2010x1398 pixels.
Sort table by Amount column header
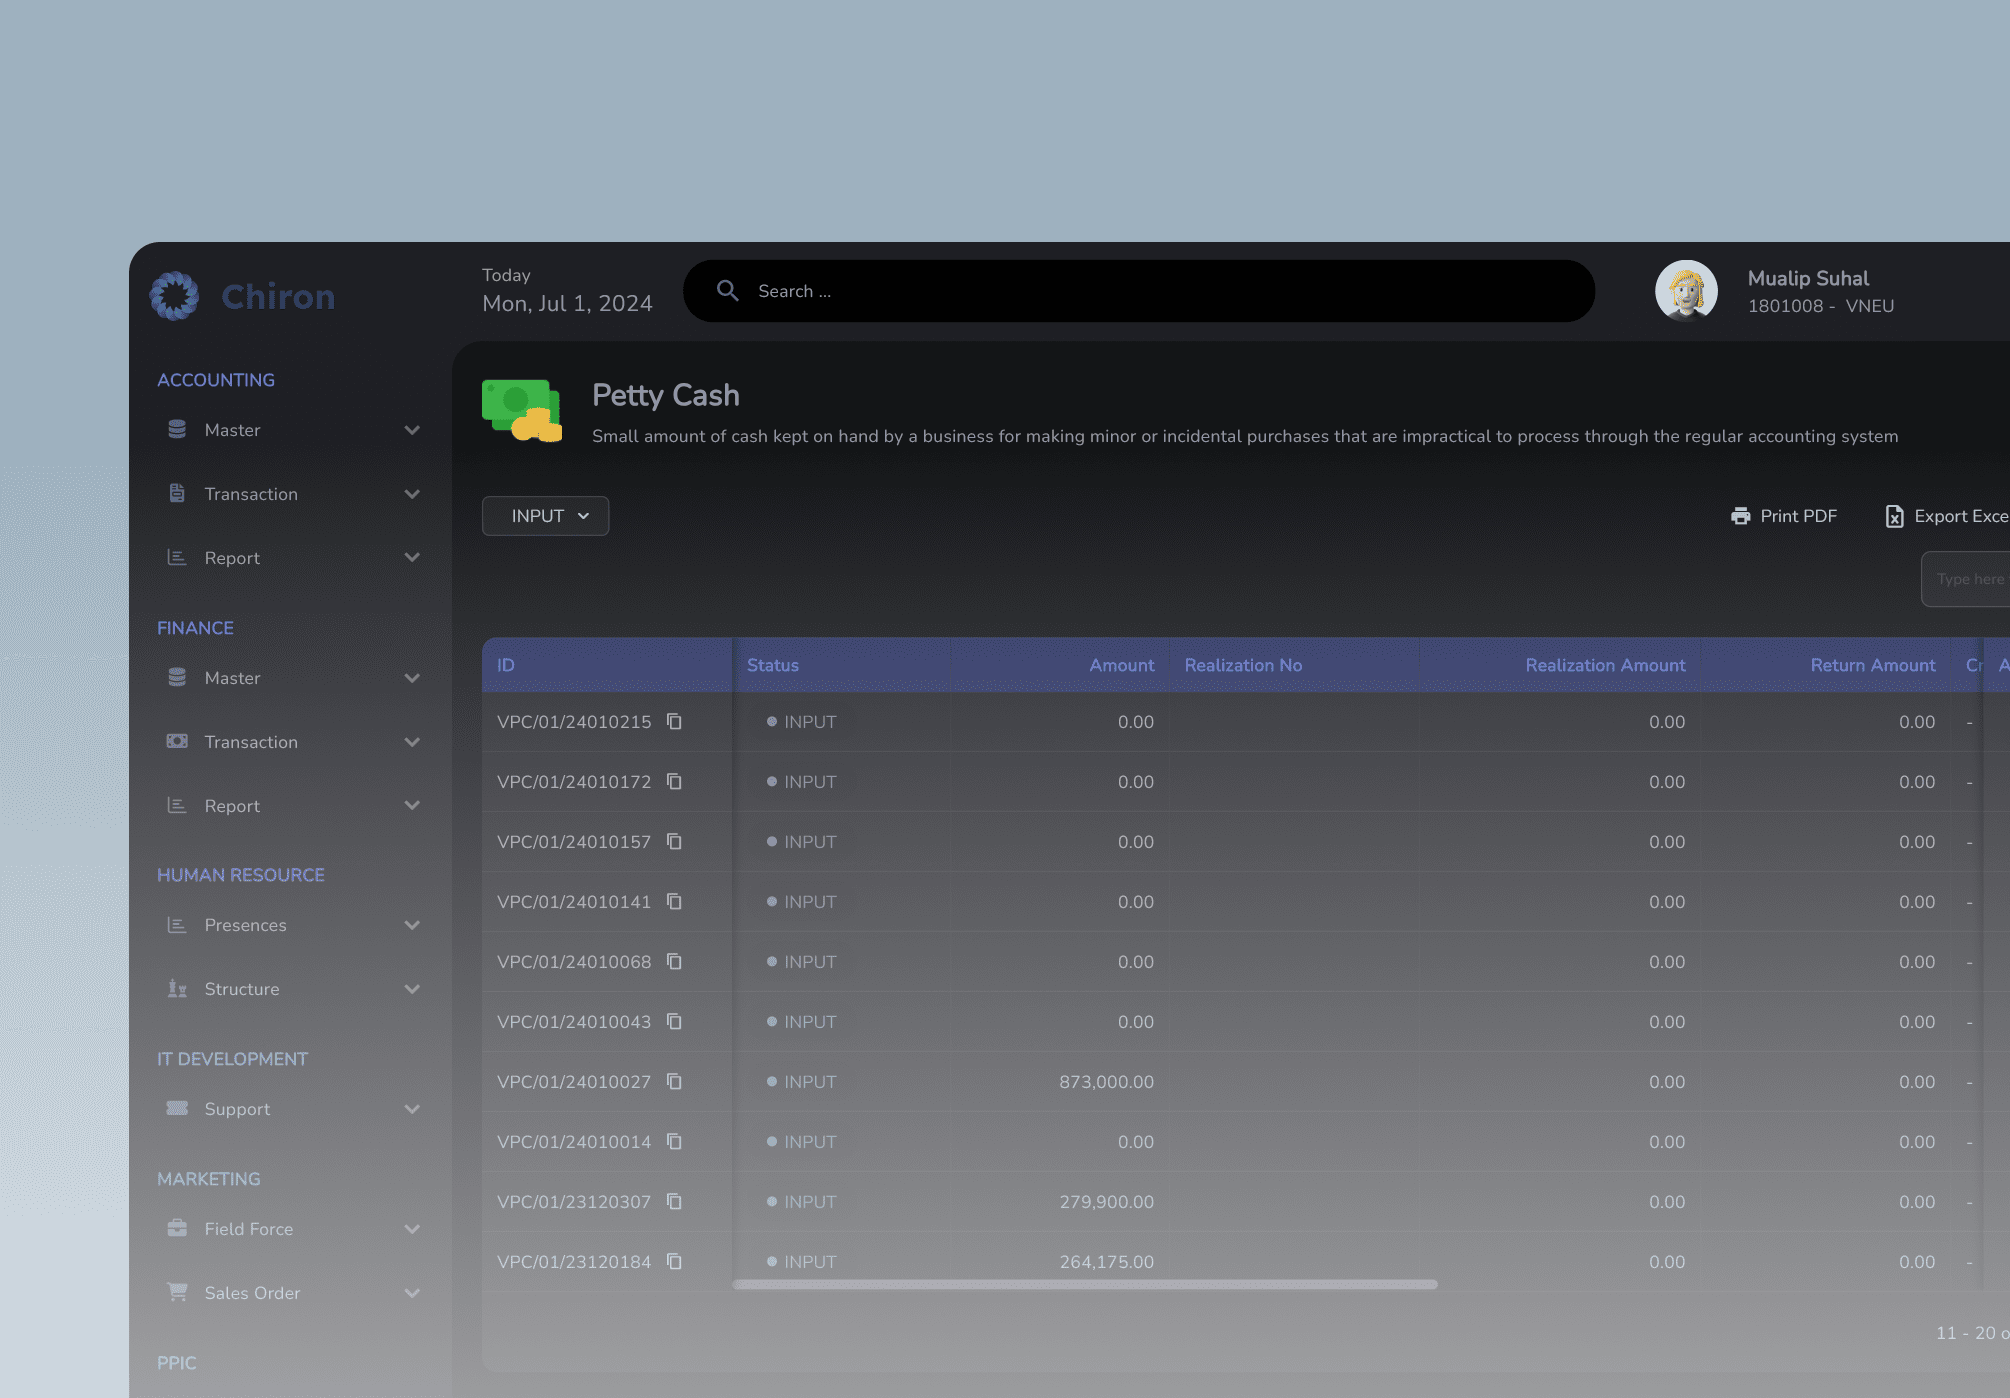coord(1121,665)
